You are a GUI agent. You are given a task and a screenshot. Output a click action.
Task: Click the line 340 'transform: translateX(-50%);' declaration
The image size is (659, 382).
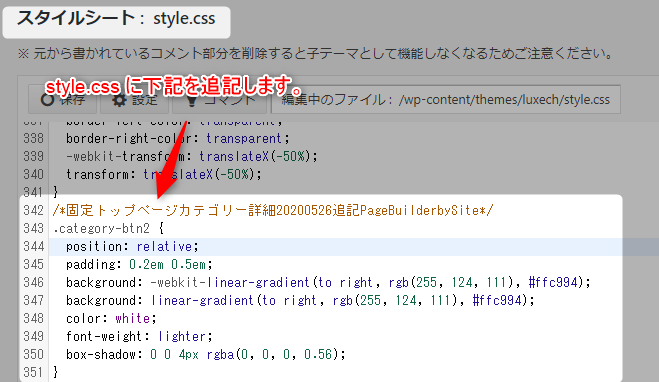point(164,174)
